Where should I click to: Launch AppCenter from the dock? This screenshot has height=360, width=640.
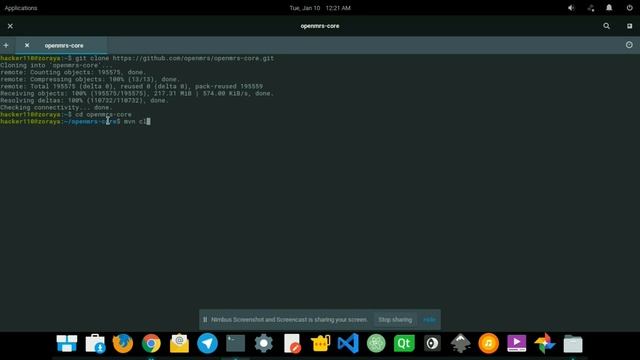pos(95,343)
